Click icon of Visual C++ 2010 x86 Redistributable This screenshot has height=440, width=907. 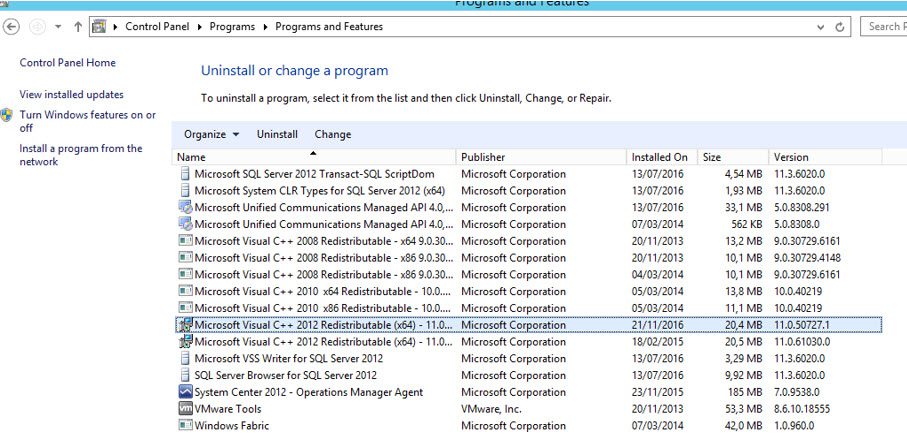click(x=185, y=308)
